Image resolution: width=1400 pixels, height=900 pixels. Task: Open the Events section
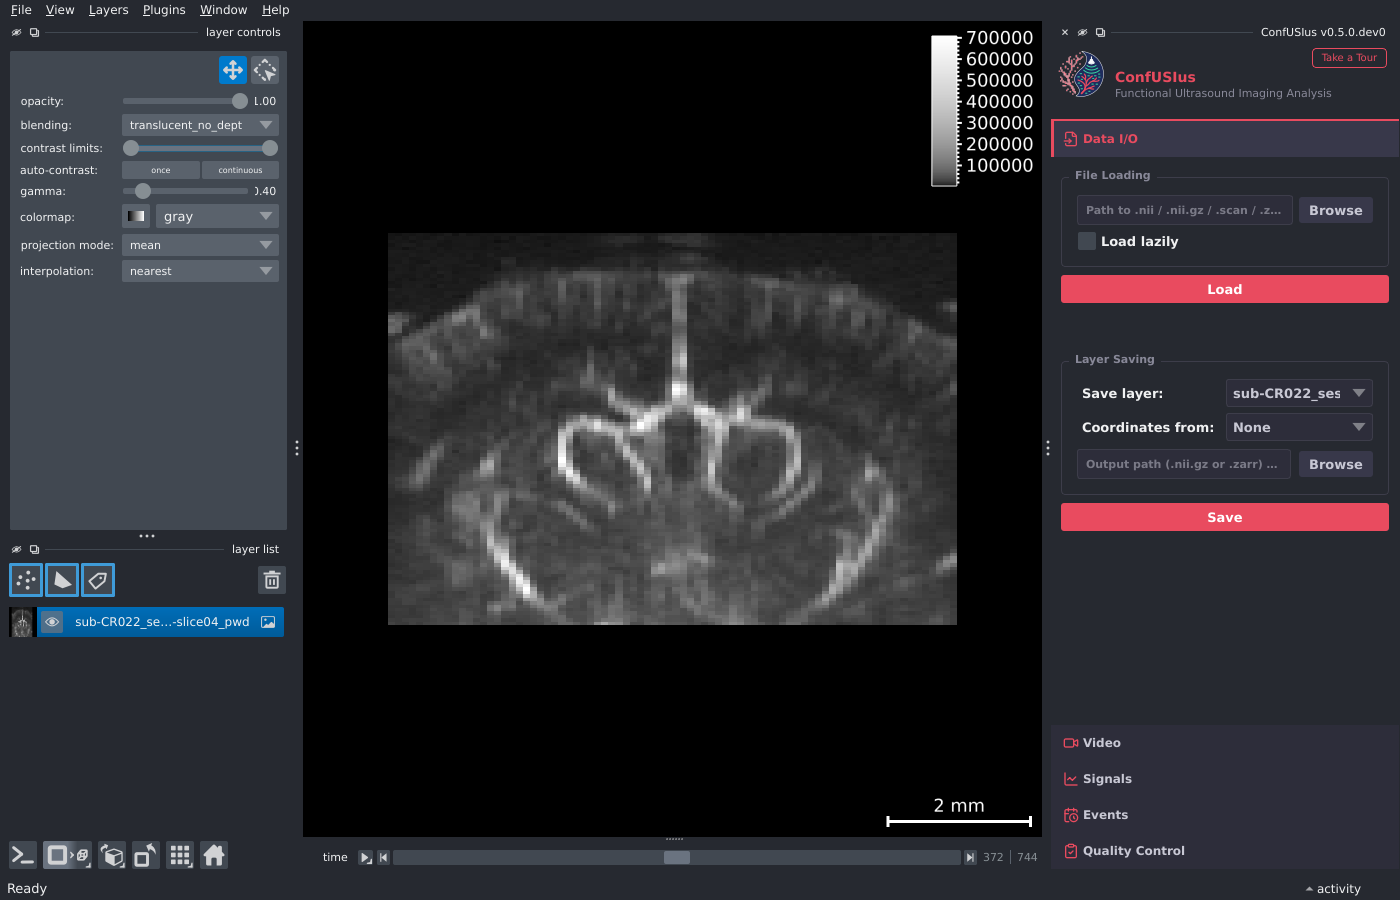pos(1225,815)
